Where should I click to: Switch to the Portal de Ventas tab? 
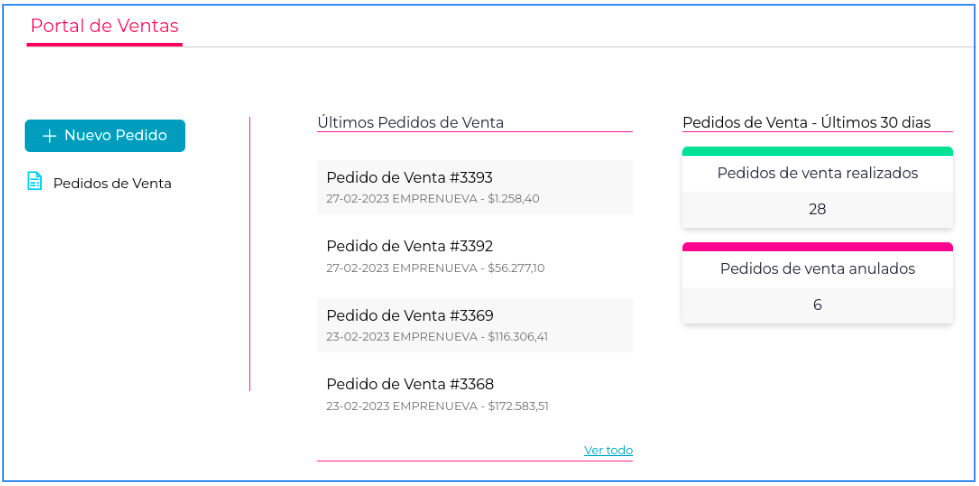[104, 27]
